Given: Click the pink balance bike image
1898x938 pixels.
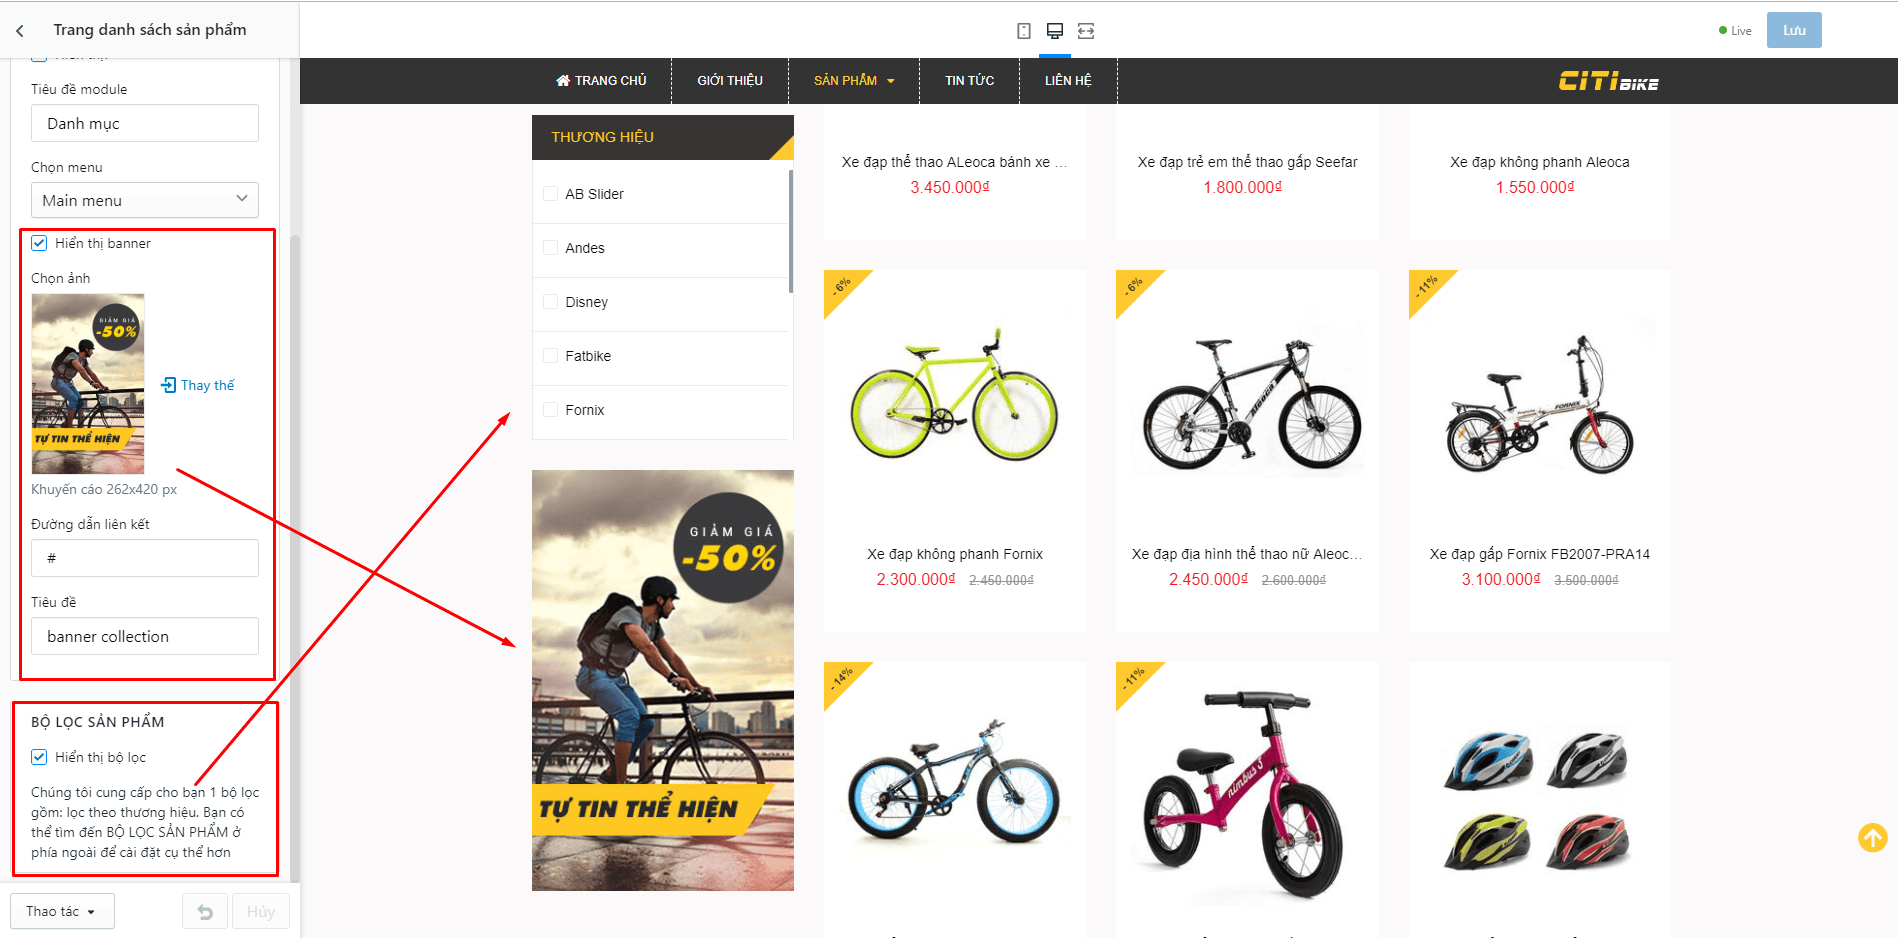Looking at the screenshot, I should click(1244, 795).
